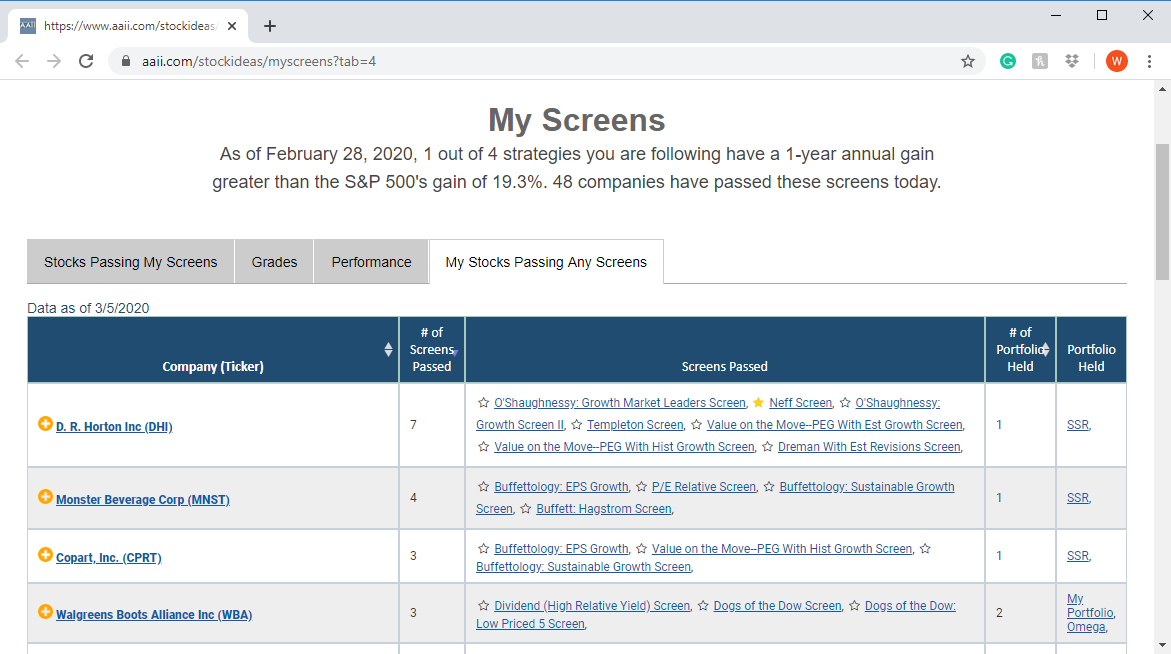
Task: Switch to the Grades tab
Action: 274,262
